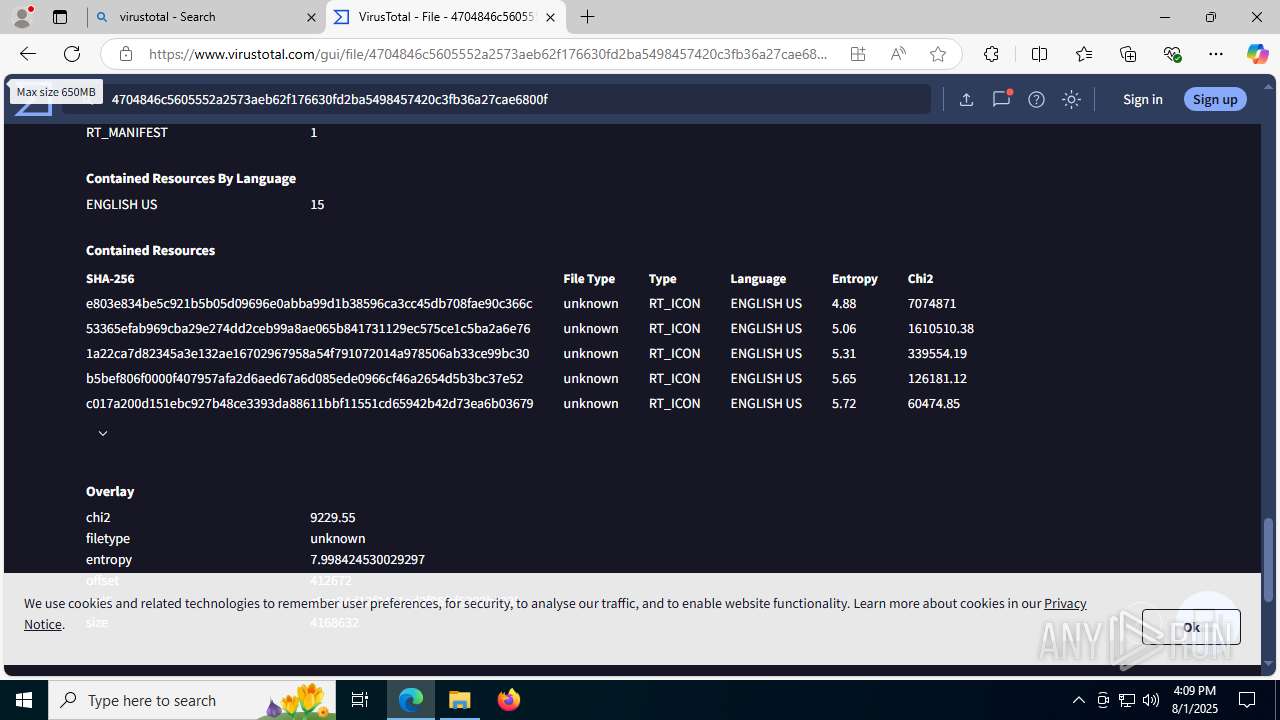Open the Action Center notifications
The width and height of the screenshot is (1280, 720).
coord(1247,700)
